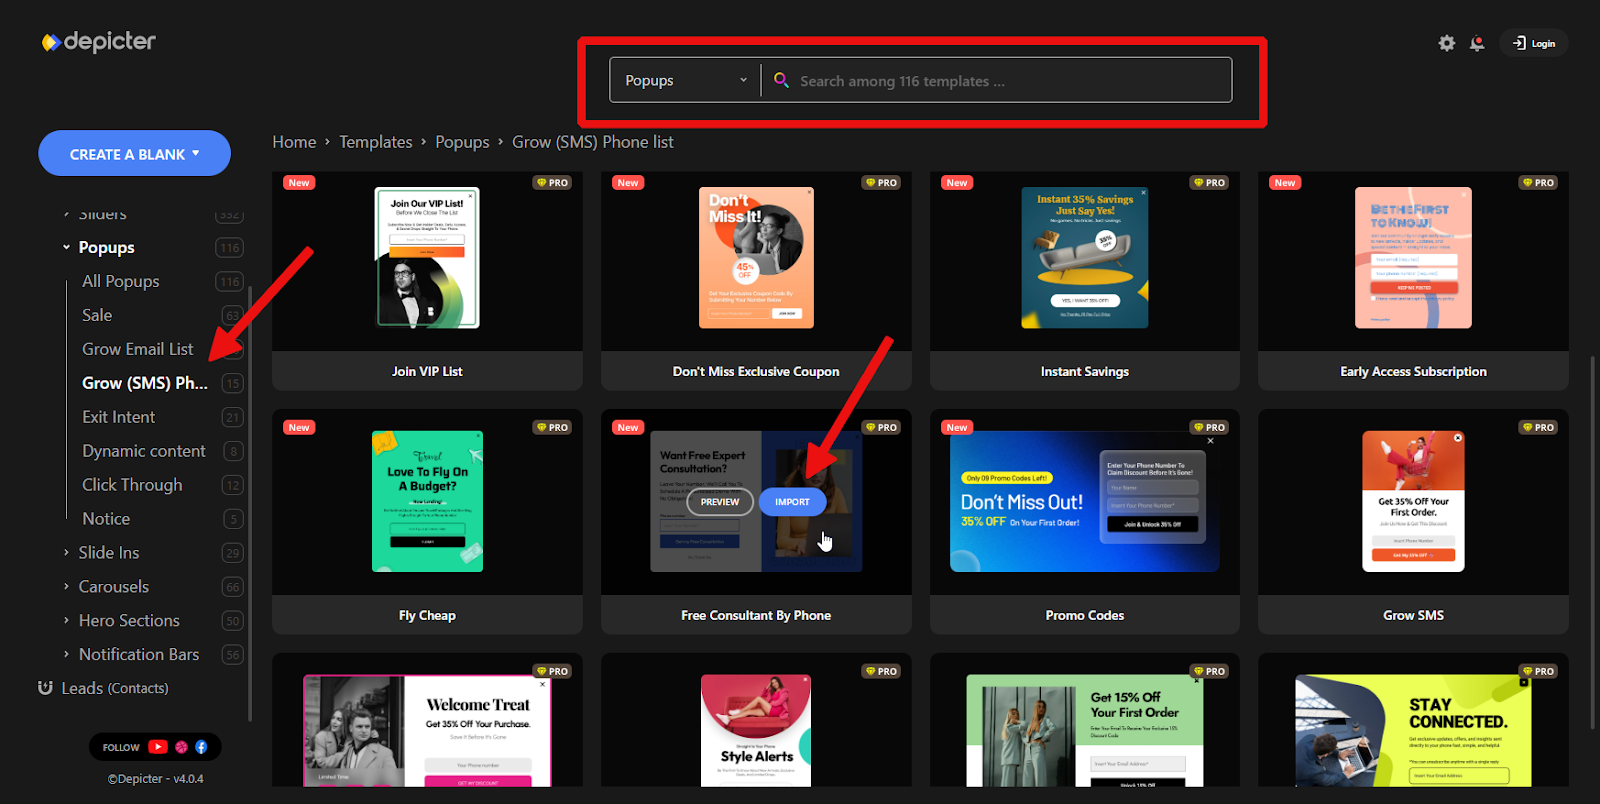Import Free Consultant By Phone template
The height and width of the screenshot is (804, 1600).
pos(792,502)
